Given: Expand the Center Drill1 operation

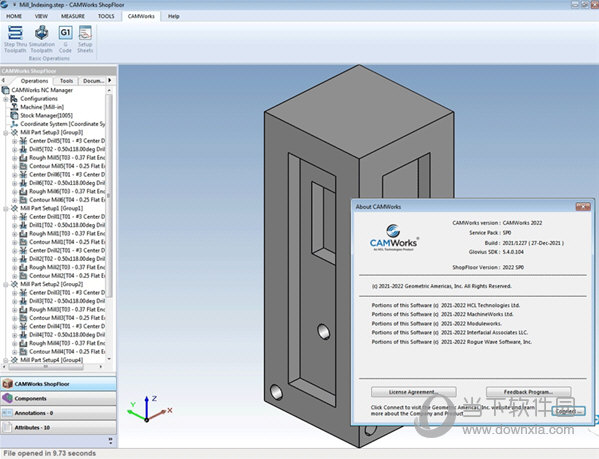Looking at the screenshot, I should coord(15,217).
